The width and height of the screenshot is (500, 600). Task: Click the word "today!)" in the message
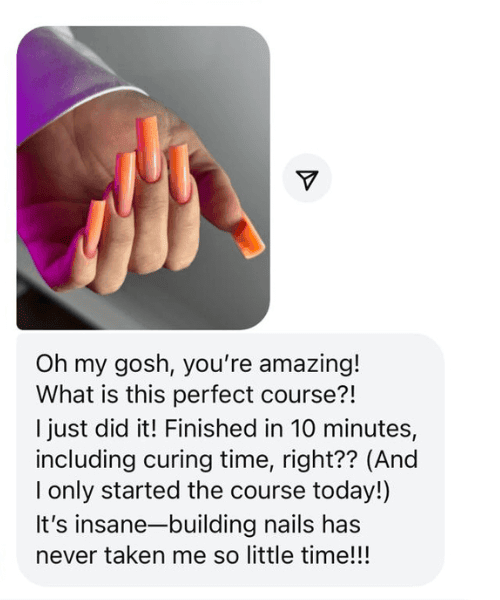352,491
